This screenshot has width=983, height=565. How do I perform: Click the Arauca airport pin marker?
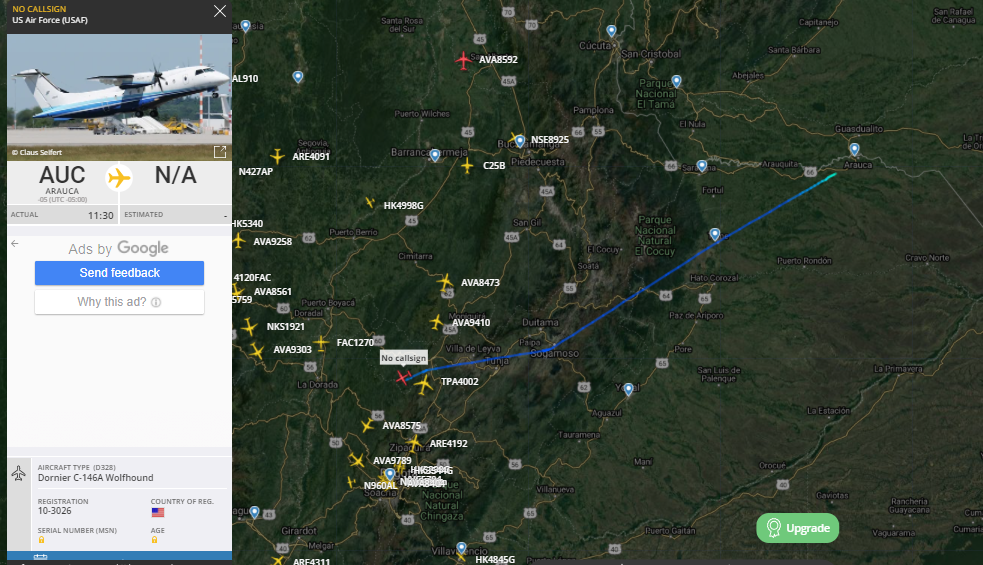pos(854,149)
